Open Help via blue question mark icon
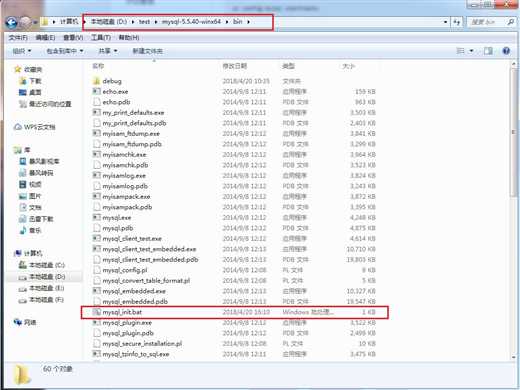The image size is (520, 390). [506, 51]
